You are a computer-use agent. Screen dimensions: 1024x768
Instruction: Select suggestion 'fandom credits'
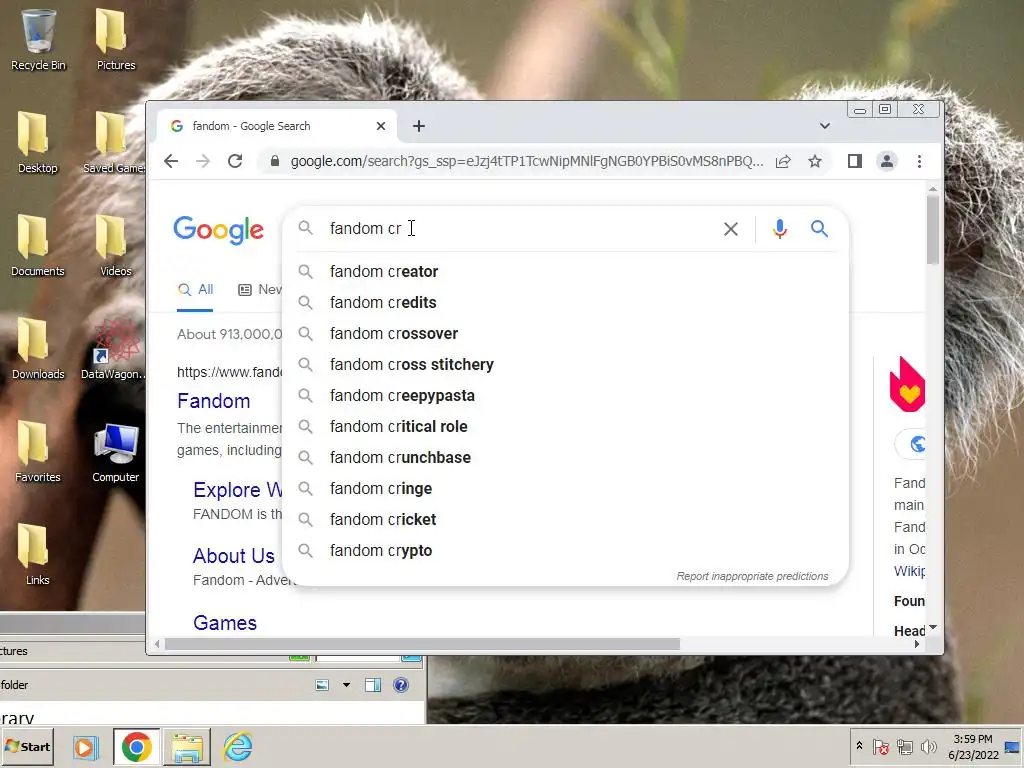click(x=565, y=302)
